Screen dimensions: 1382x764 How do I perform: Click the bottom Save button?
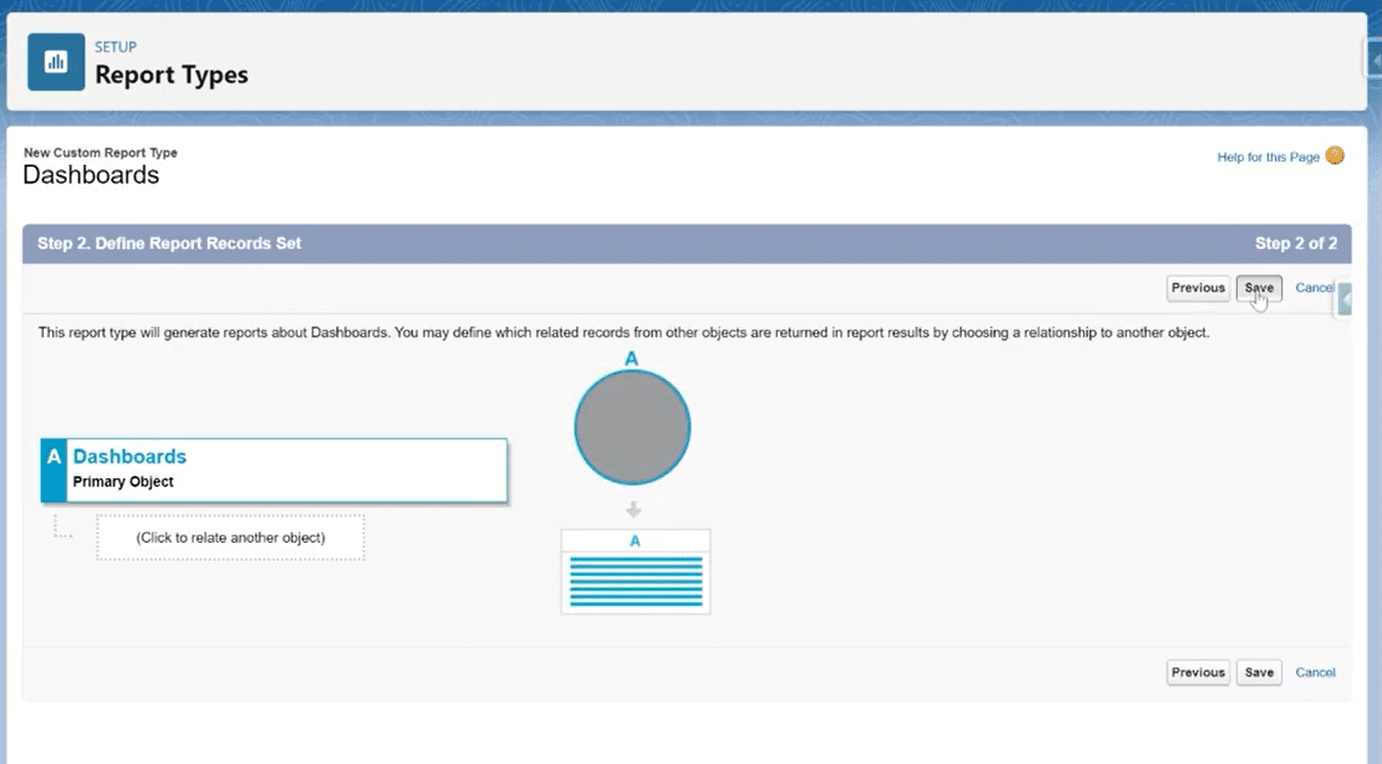(1259, 672)
